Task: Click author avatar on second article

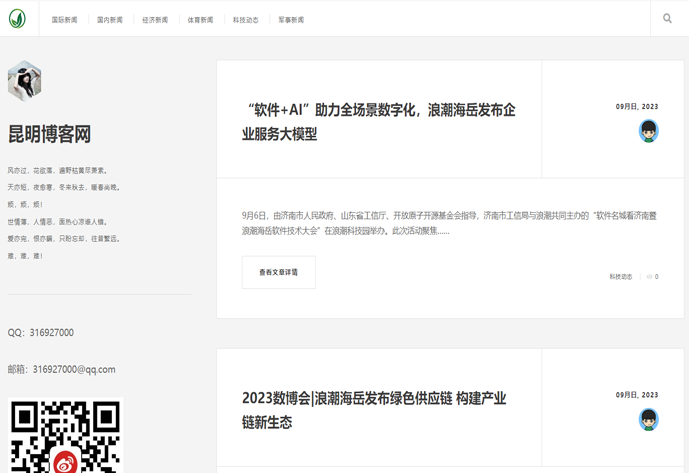Action: (x=648, y=419)
